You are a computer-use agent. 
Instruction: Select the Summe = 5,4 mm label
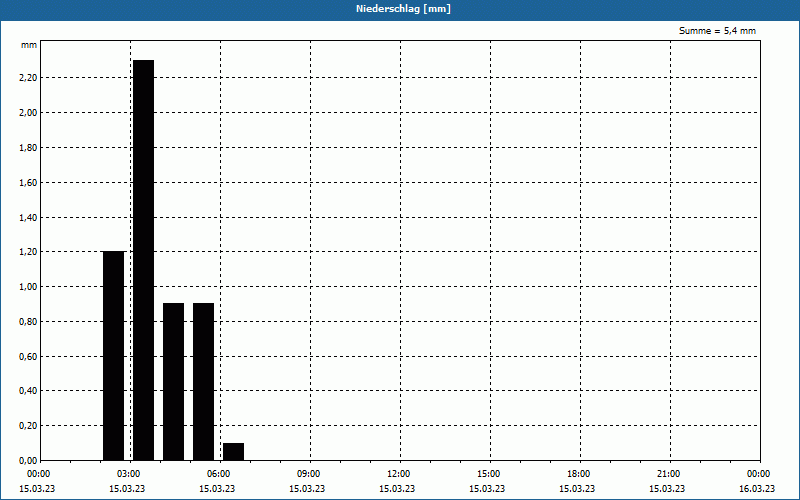(x=717, y=31)
